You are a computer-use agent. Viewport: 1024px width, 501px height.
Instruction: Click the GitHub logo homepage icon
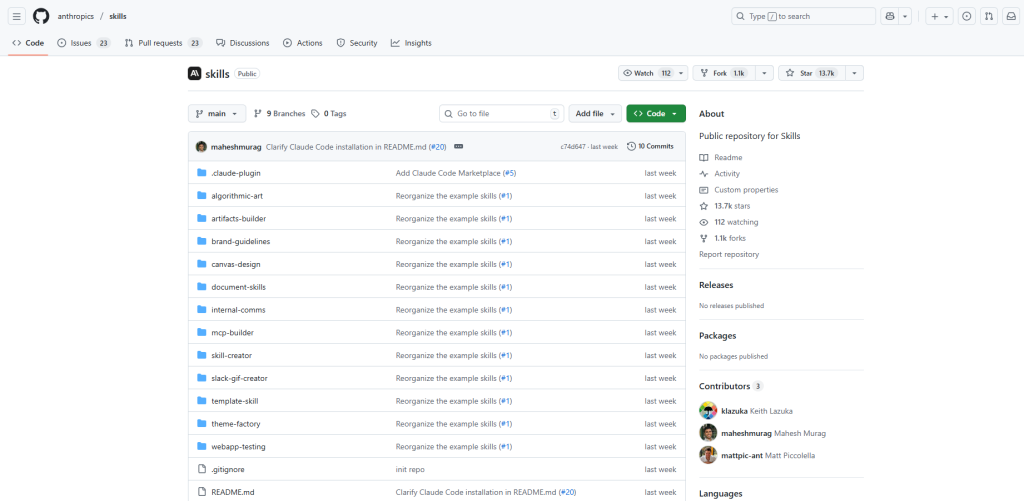pyautogui.click(x=41, y=16)
